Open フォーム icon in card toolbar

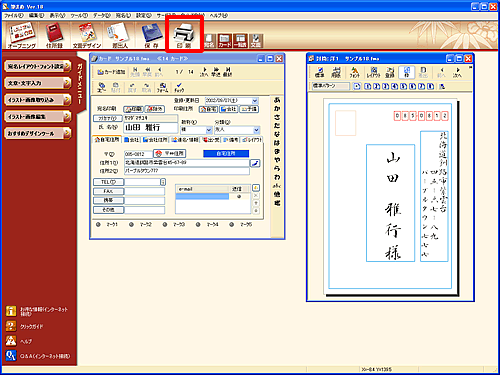(162, 88)
